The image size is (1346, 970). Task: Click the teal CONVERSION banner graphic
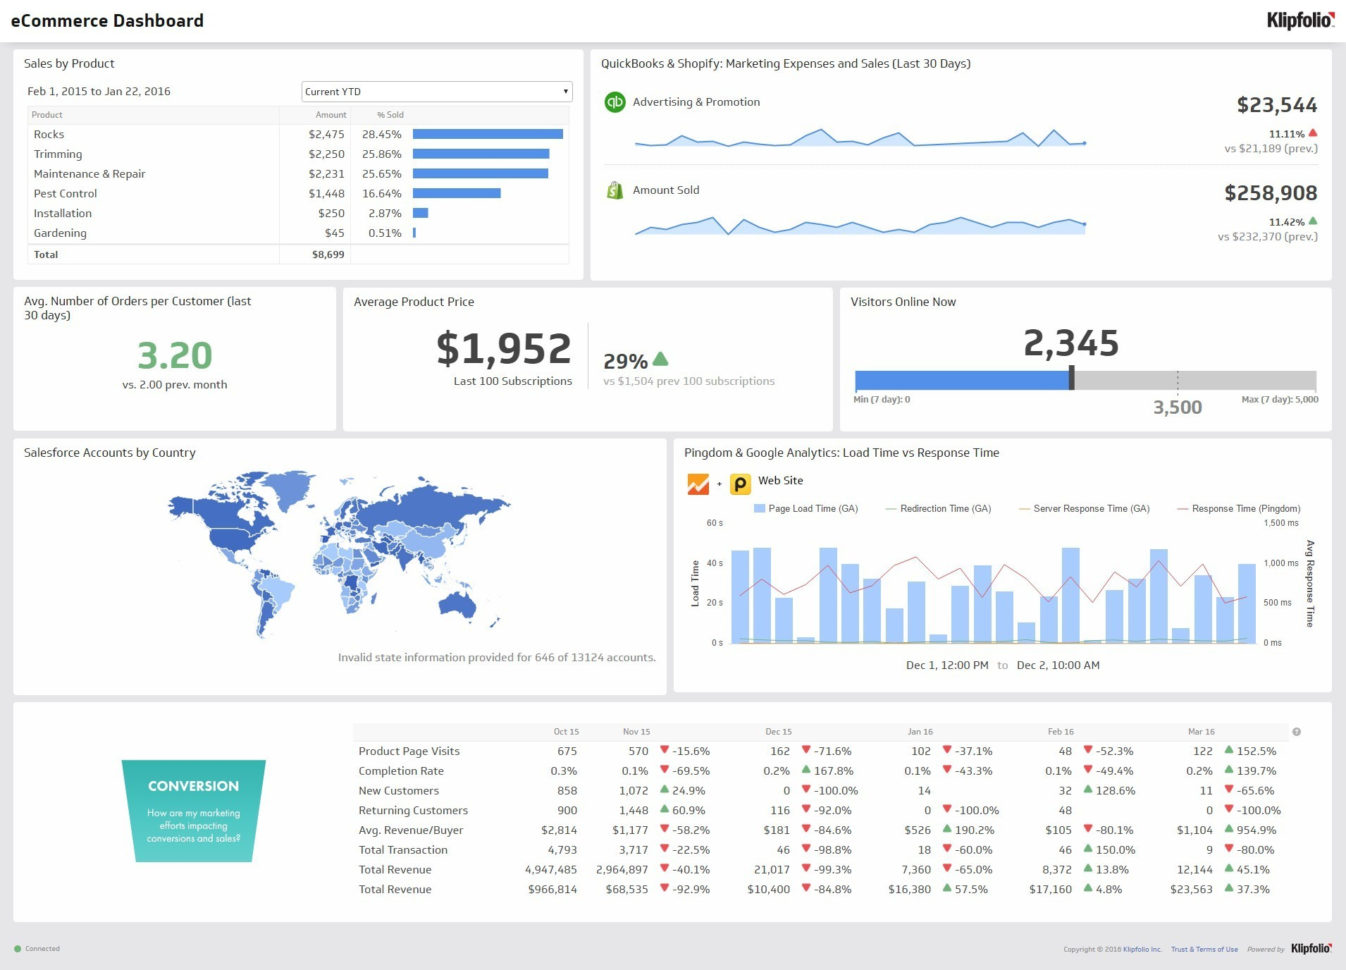(193, 810)
